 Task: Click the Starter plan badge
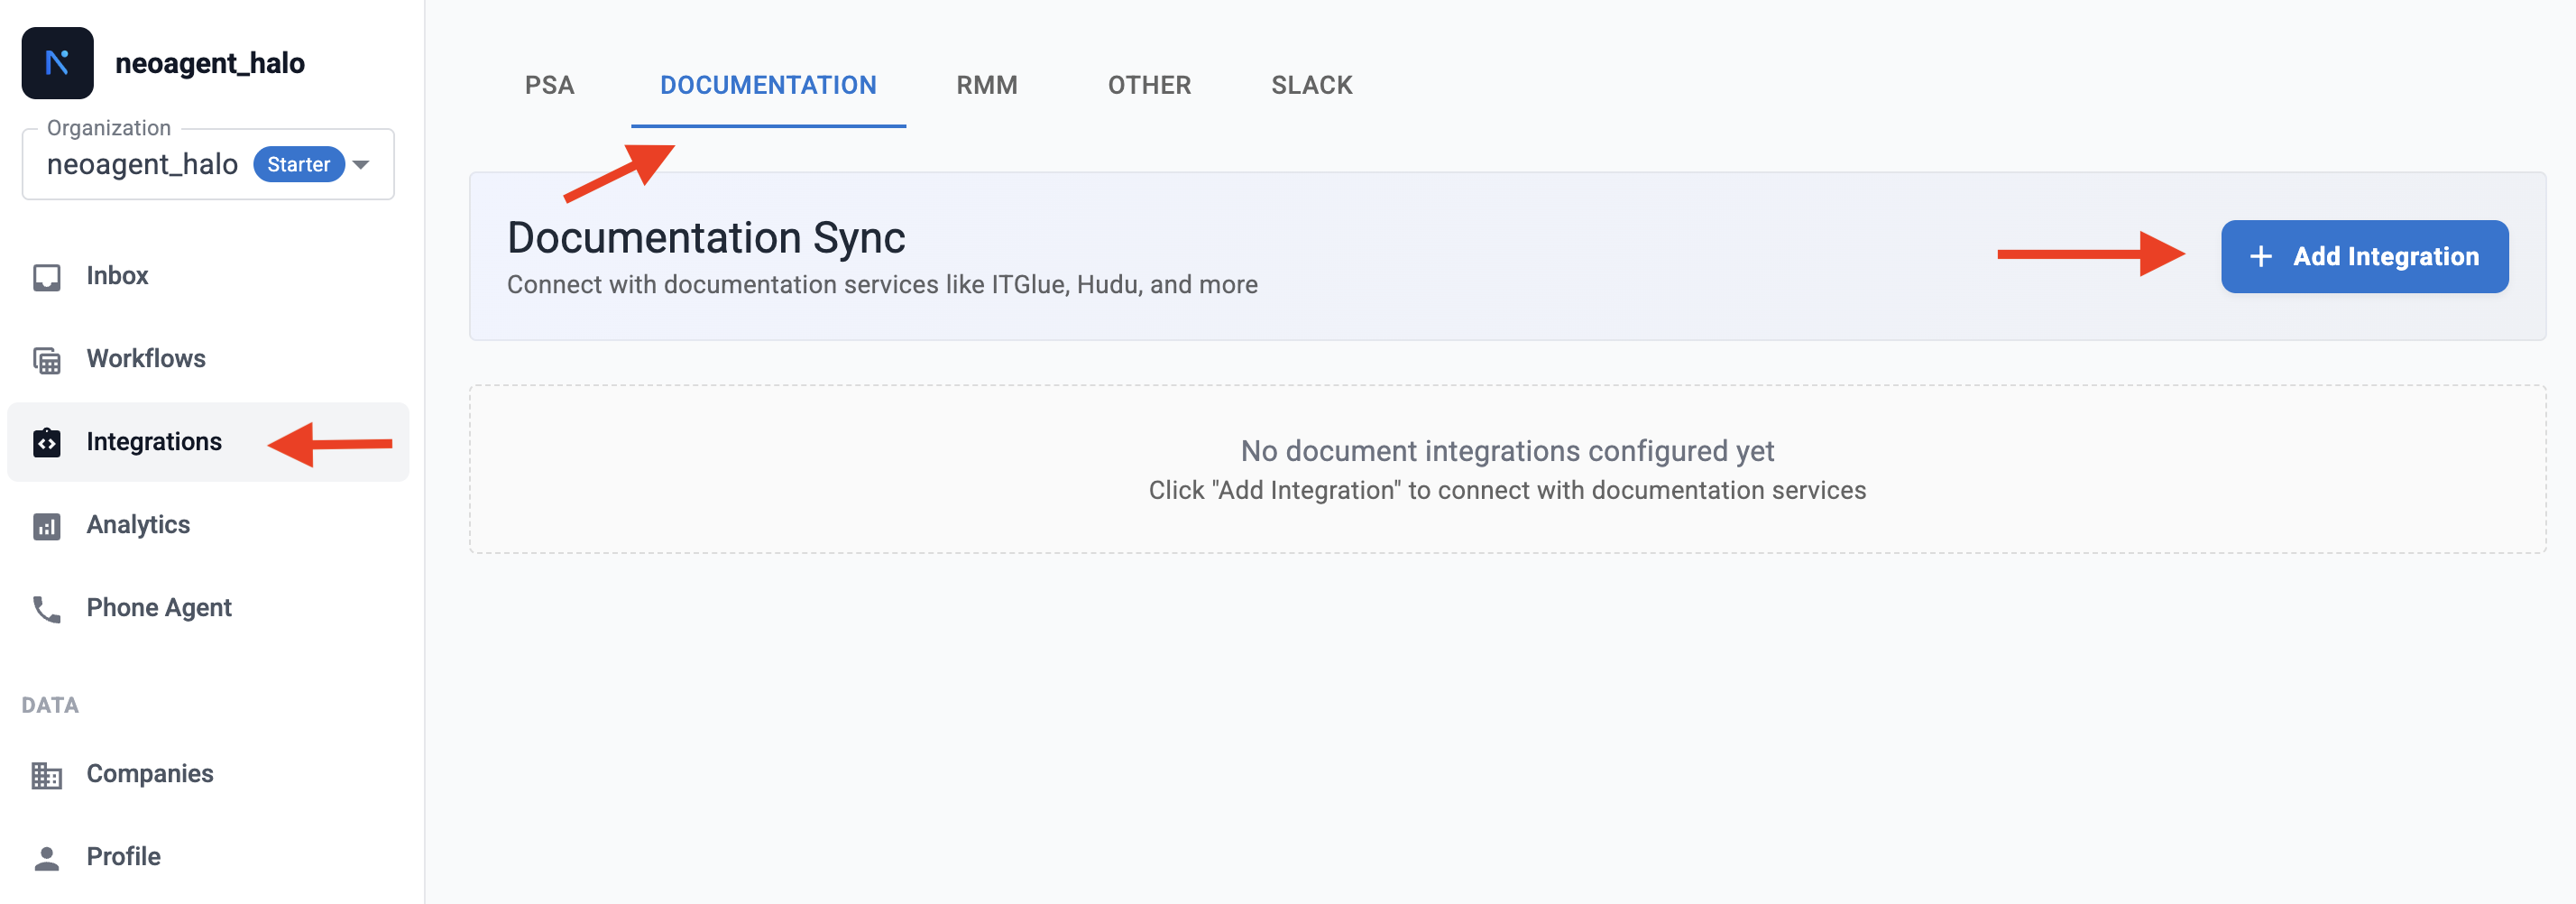pos(299,164)
